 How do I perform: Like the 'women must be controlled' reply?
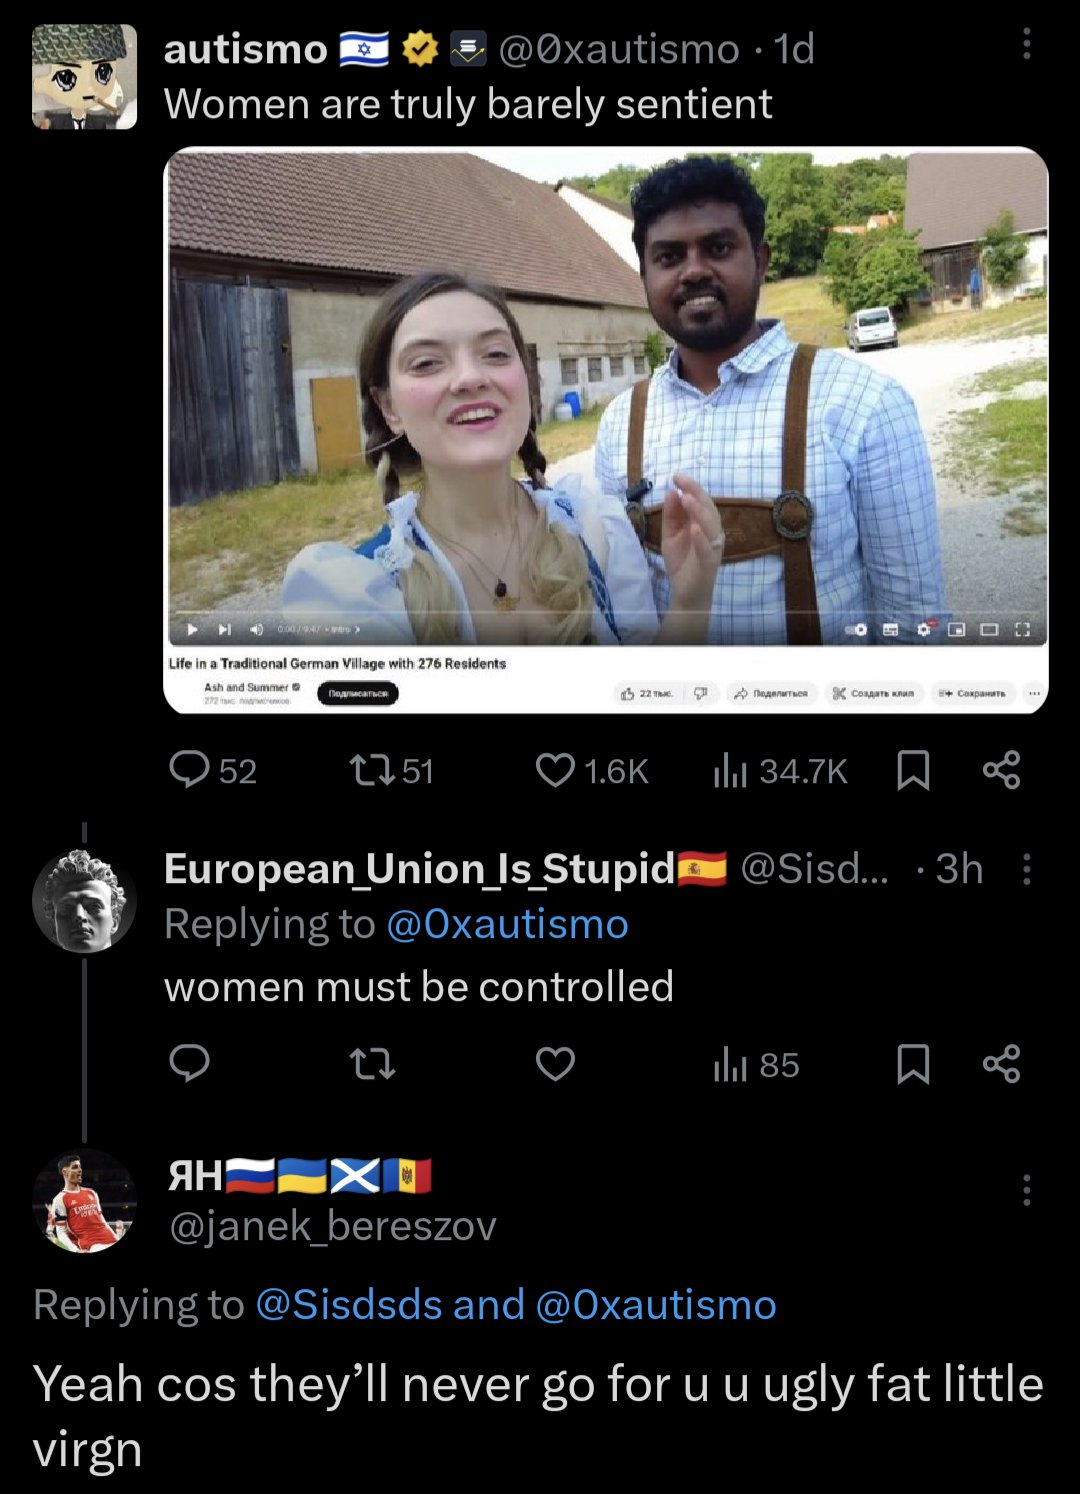click(x=555, y=1063)
